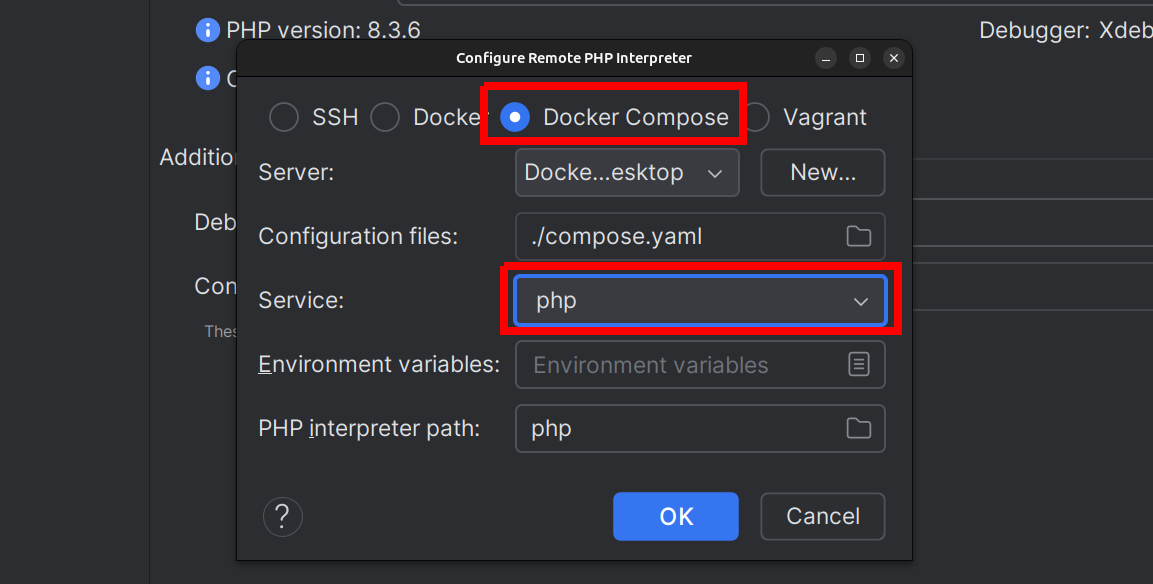The width and height of the screenshot is (1153, 584).
Task: Open the Service dropdown showing php
Action: pyautogui.click(x=700, y=300)
